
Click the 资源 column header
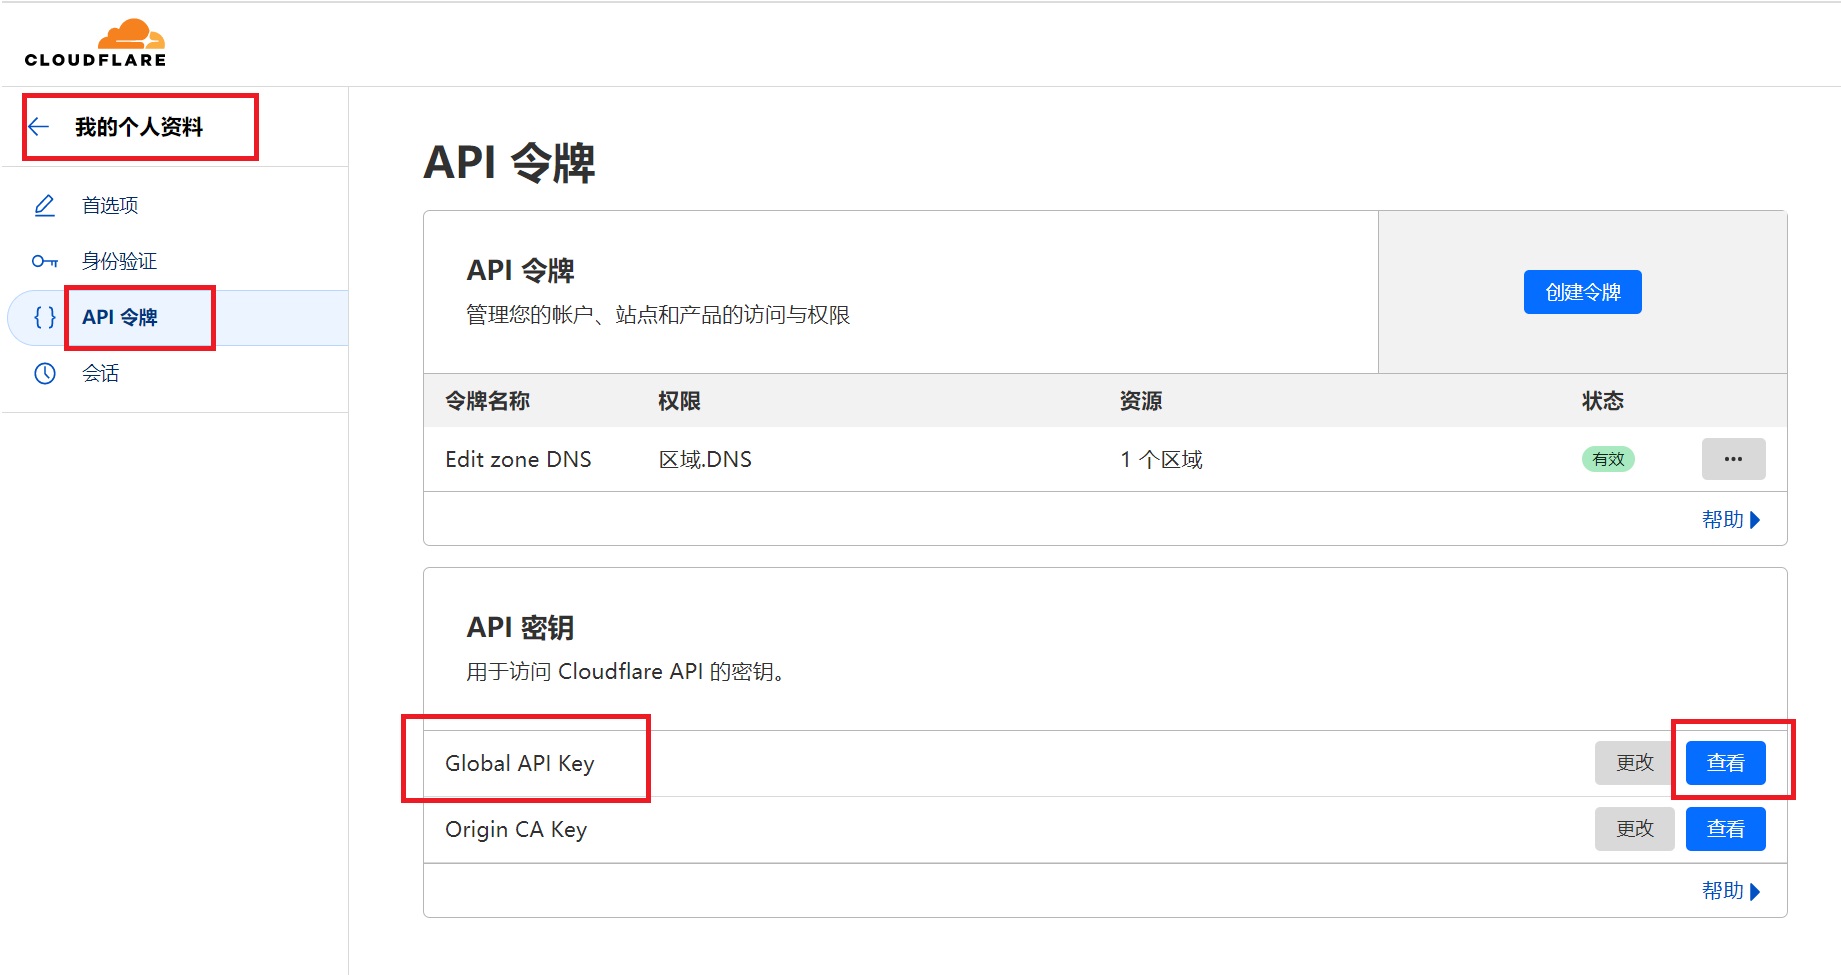click(1141, 401)
